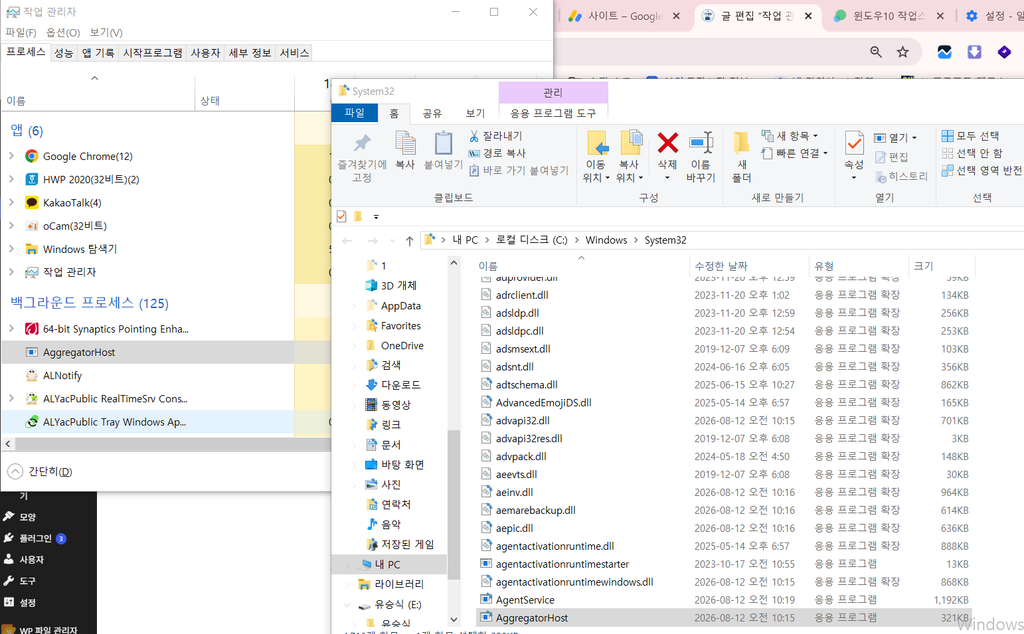Screen dimensions: 1024x634
Task: Select AgentService file in list
Action: 525,599
